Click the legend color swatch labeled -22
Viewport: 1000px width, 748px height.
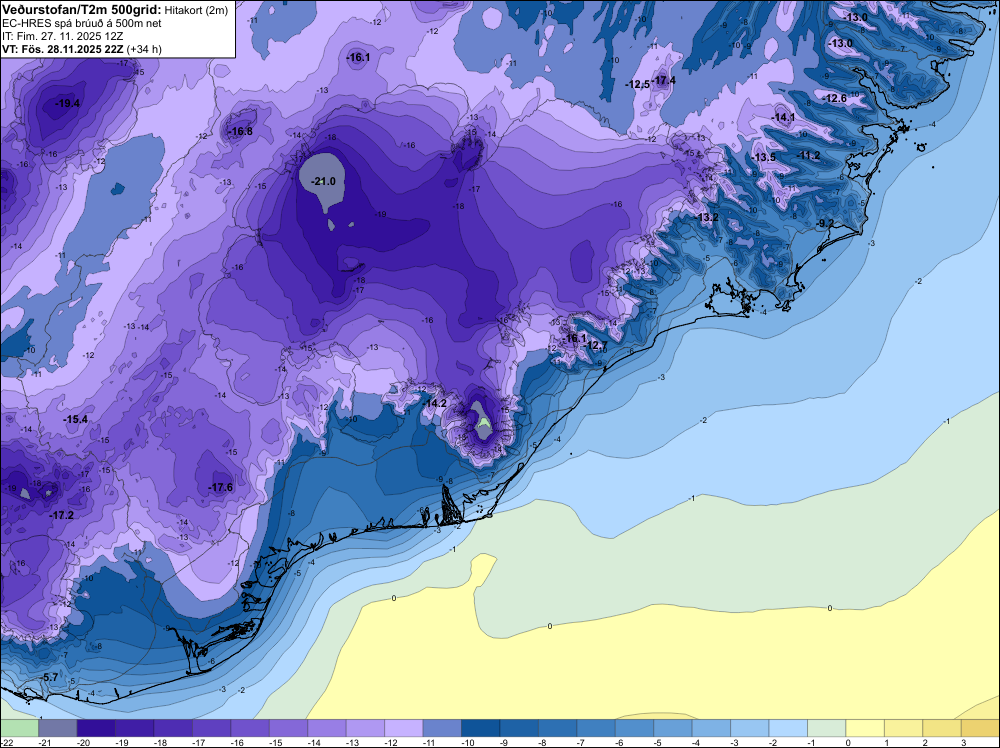tap(19, 728)
